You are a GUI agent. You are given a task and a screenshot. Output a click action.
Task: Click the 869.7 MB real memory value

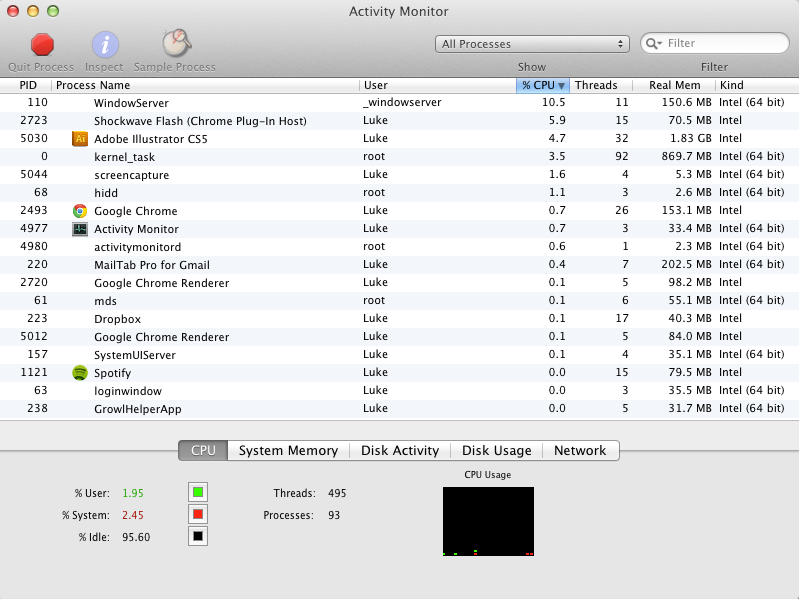[686, 156]
